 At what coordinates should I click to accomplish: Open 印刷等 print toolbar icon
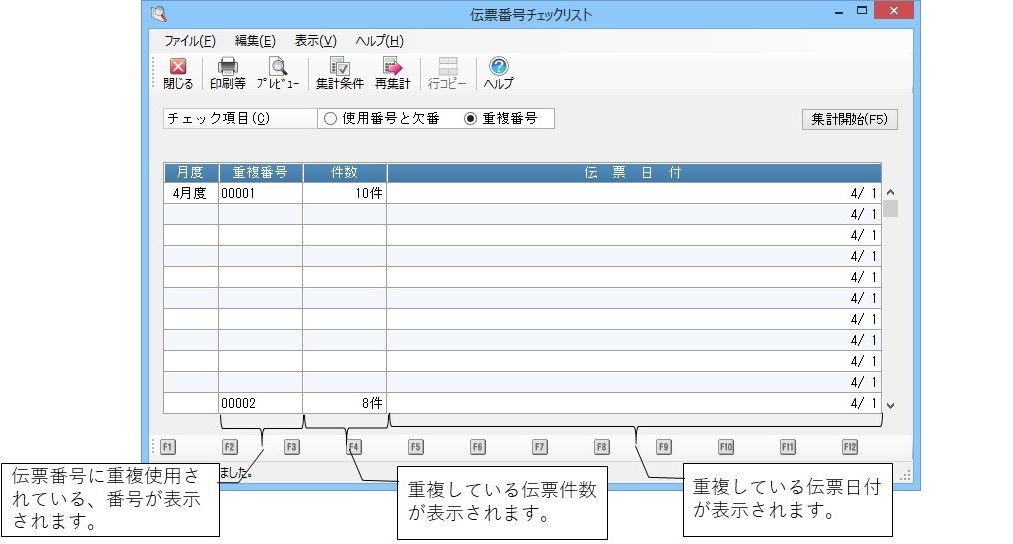(228, 74)
